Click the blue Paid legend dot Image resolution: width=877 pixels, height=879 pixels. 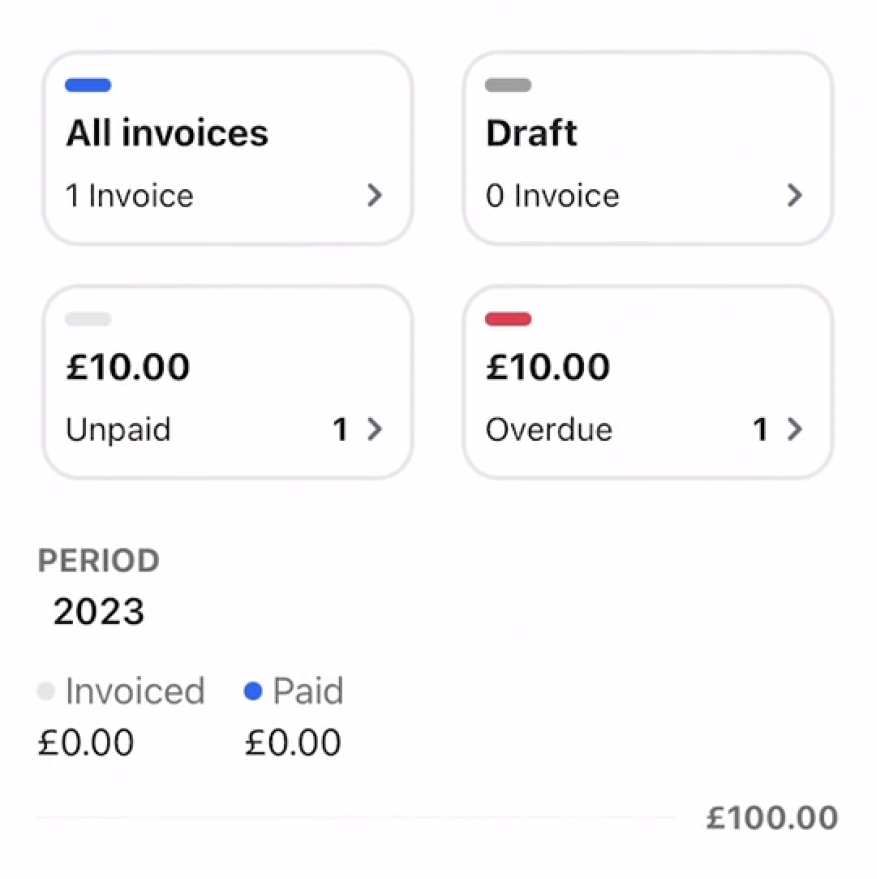tap(253, 691)
